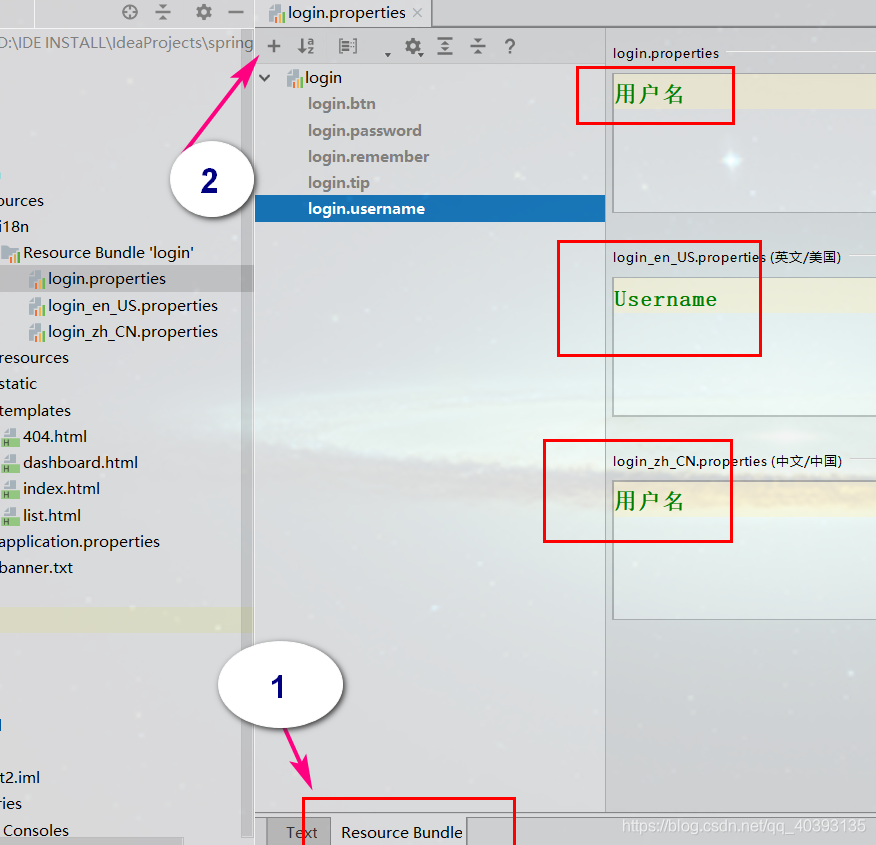Select the login.password property
The image size is (876, 845).
(364, 131)
